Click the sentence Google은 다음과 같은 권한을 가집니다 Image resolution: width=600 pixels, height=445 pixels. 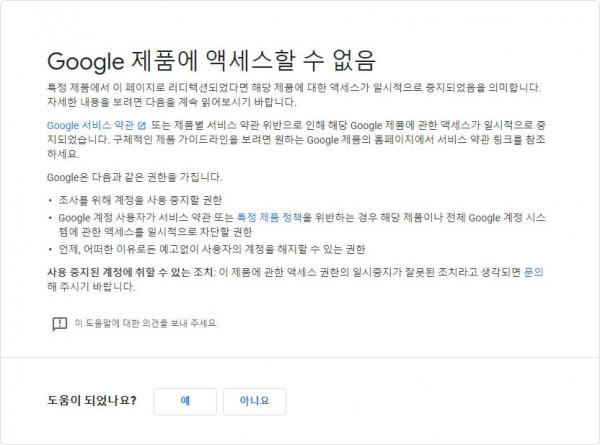click(134, 177)
